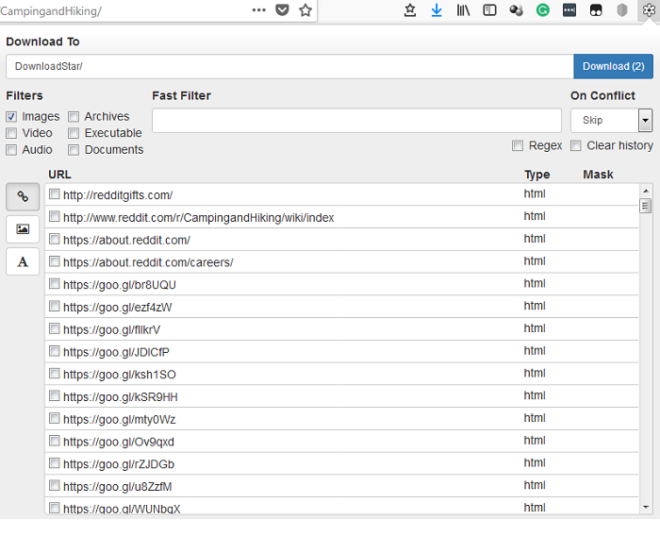Click the URL list scrollbar thumb

[645, 206]
